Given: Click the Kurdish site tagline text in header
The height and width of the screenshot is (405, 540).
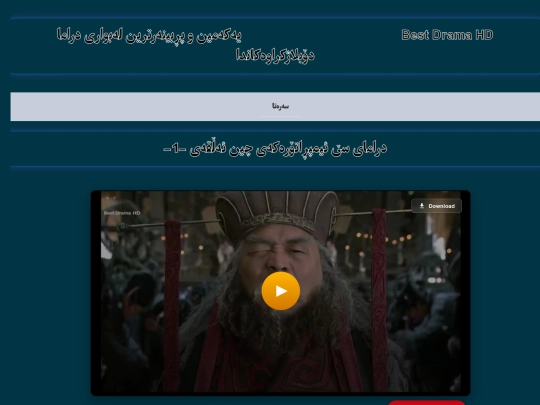Looking at the screenshot, I should coord(185,45).
